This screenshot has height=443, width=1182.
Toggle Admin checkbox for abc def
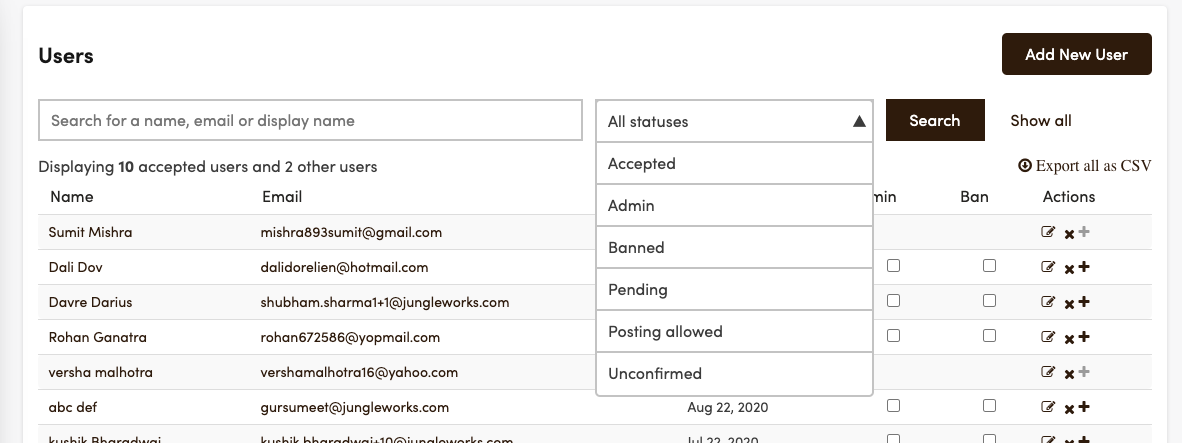893,406
